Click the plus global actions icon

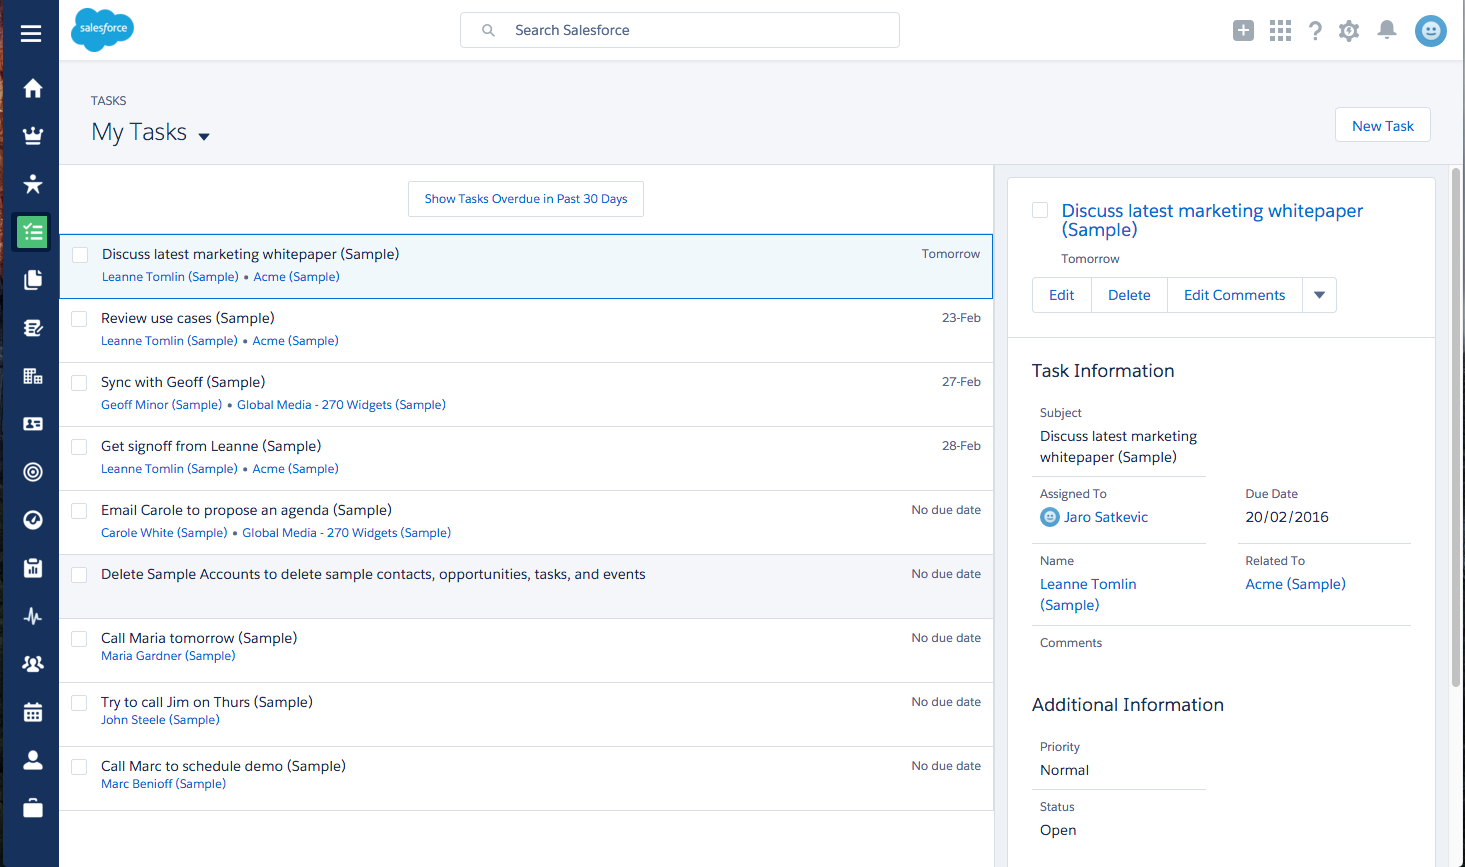point(1243,31)
